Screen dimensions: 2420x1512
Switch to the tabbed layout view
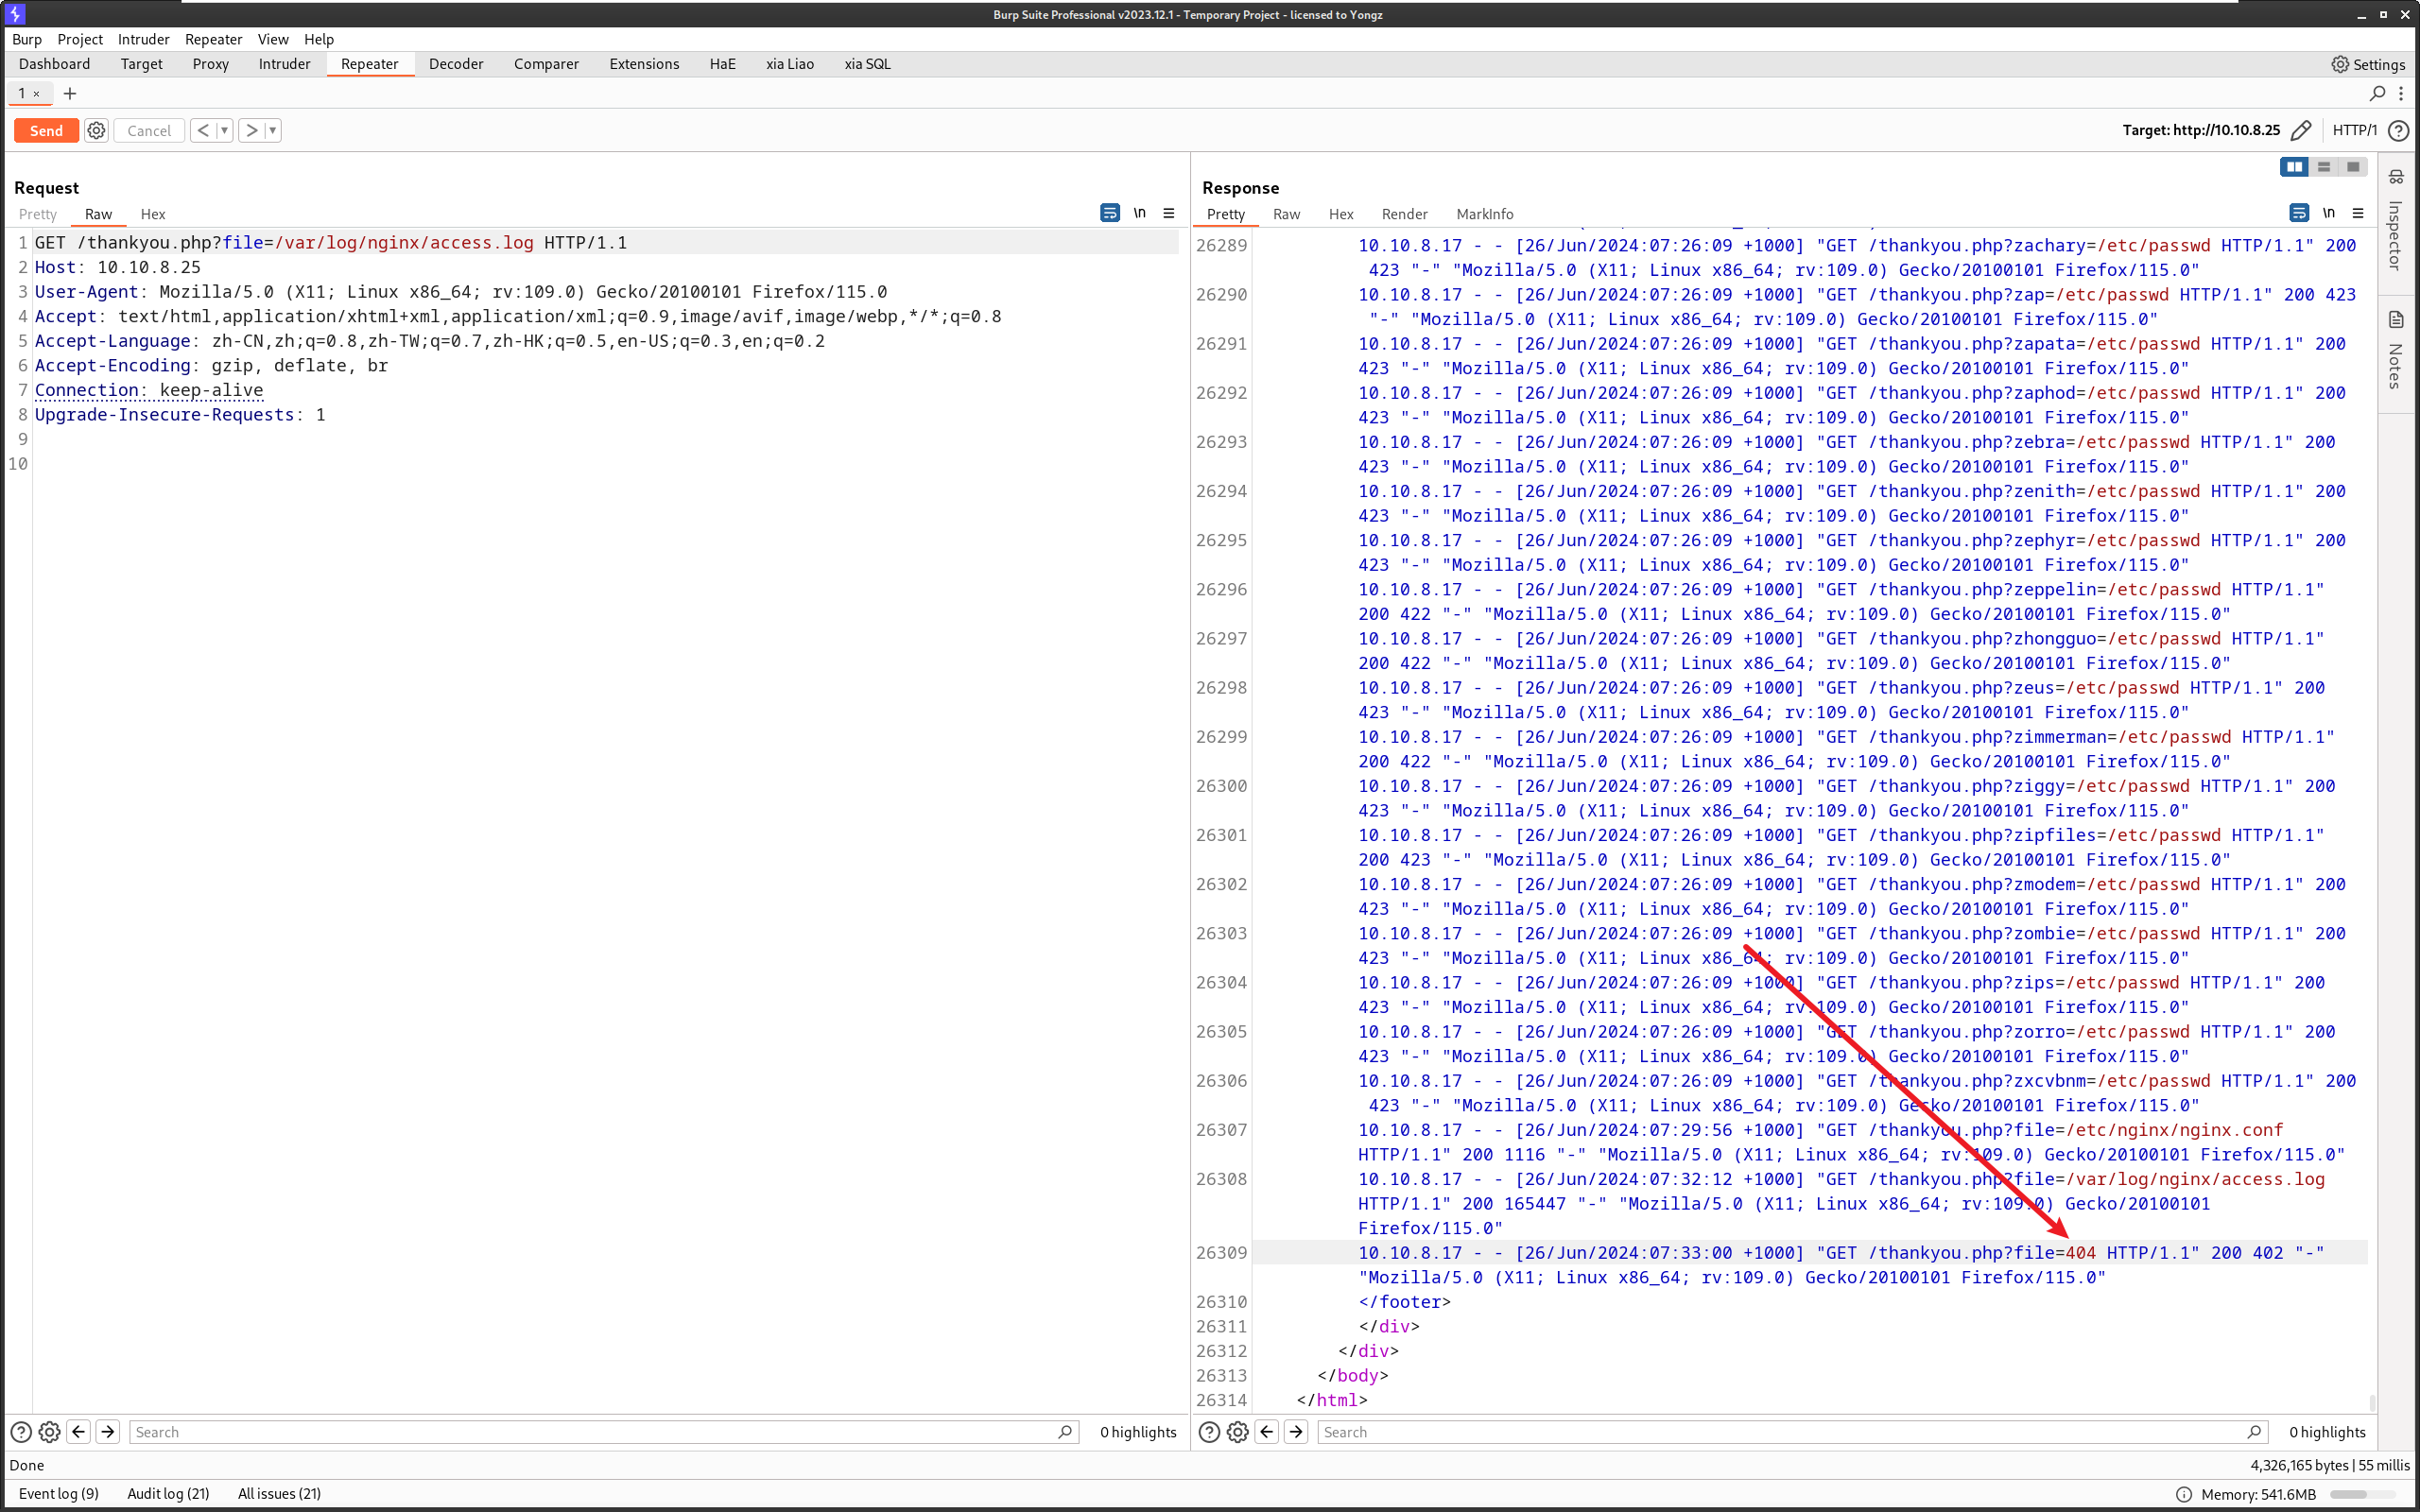2353,167
